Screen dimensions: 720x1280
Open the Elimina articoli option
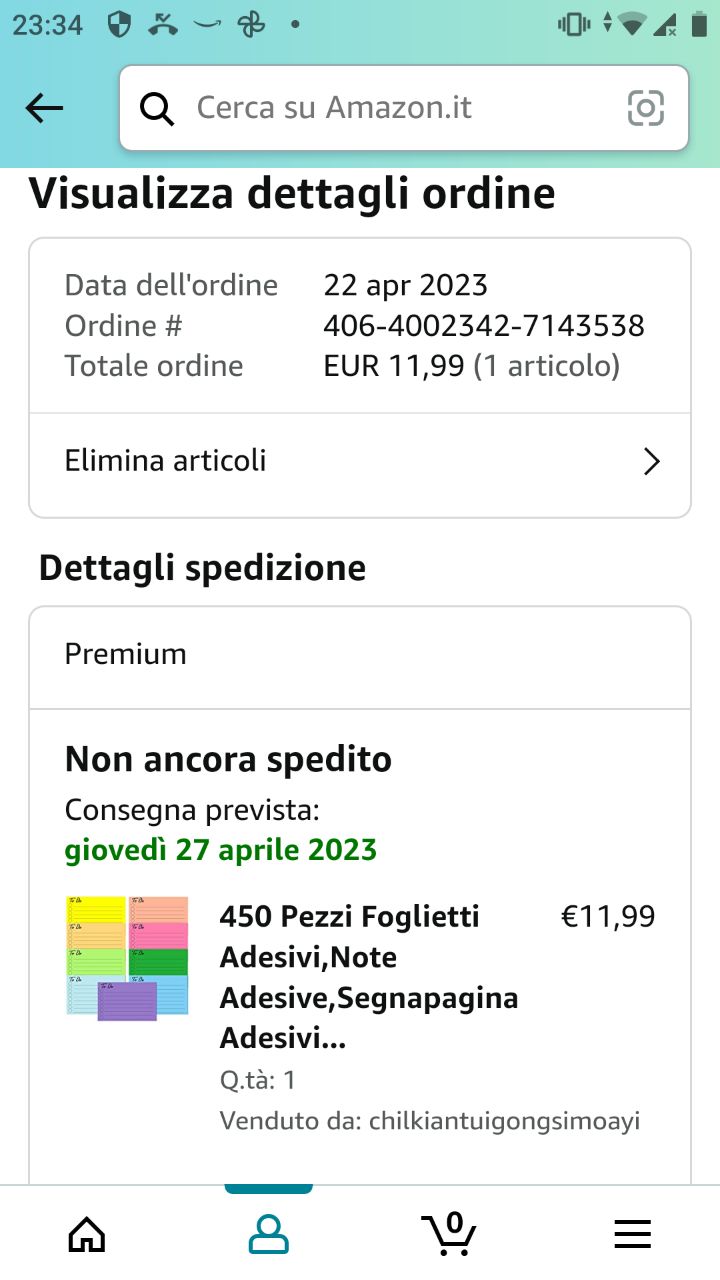coord(166,461)
